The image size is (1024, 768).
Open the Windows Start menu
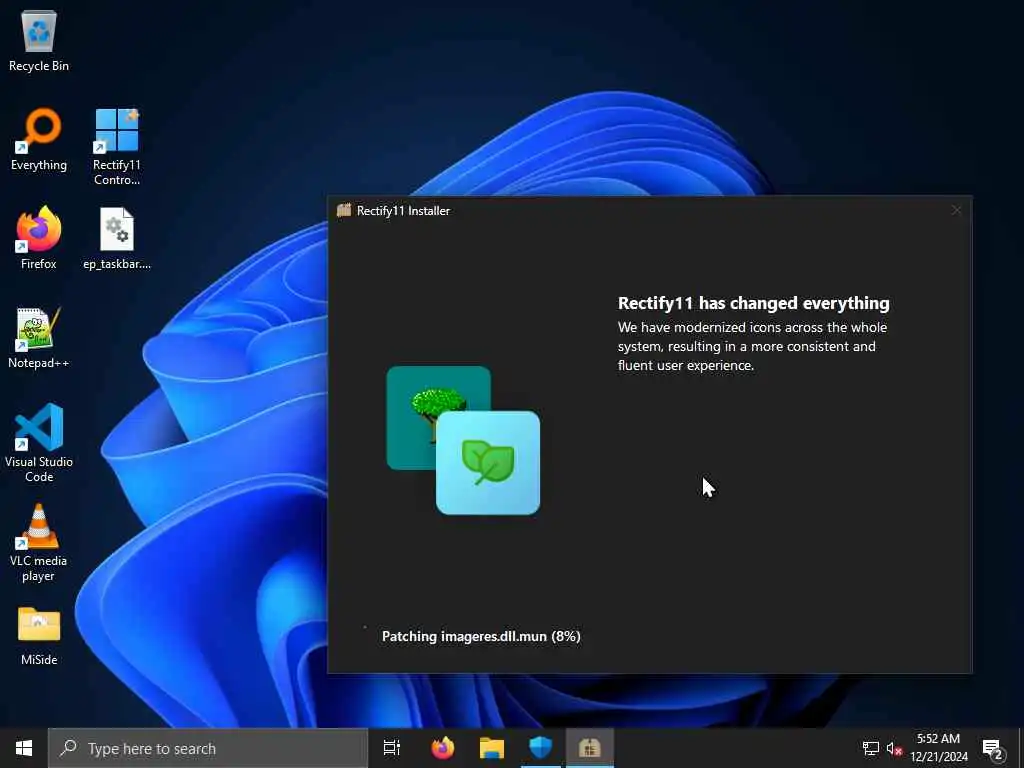click(x=24, y=748)
